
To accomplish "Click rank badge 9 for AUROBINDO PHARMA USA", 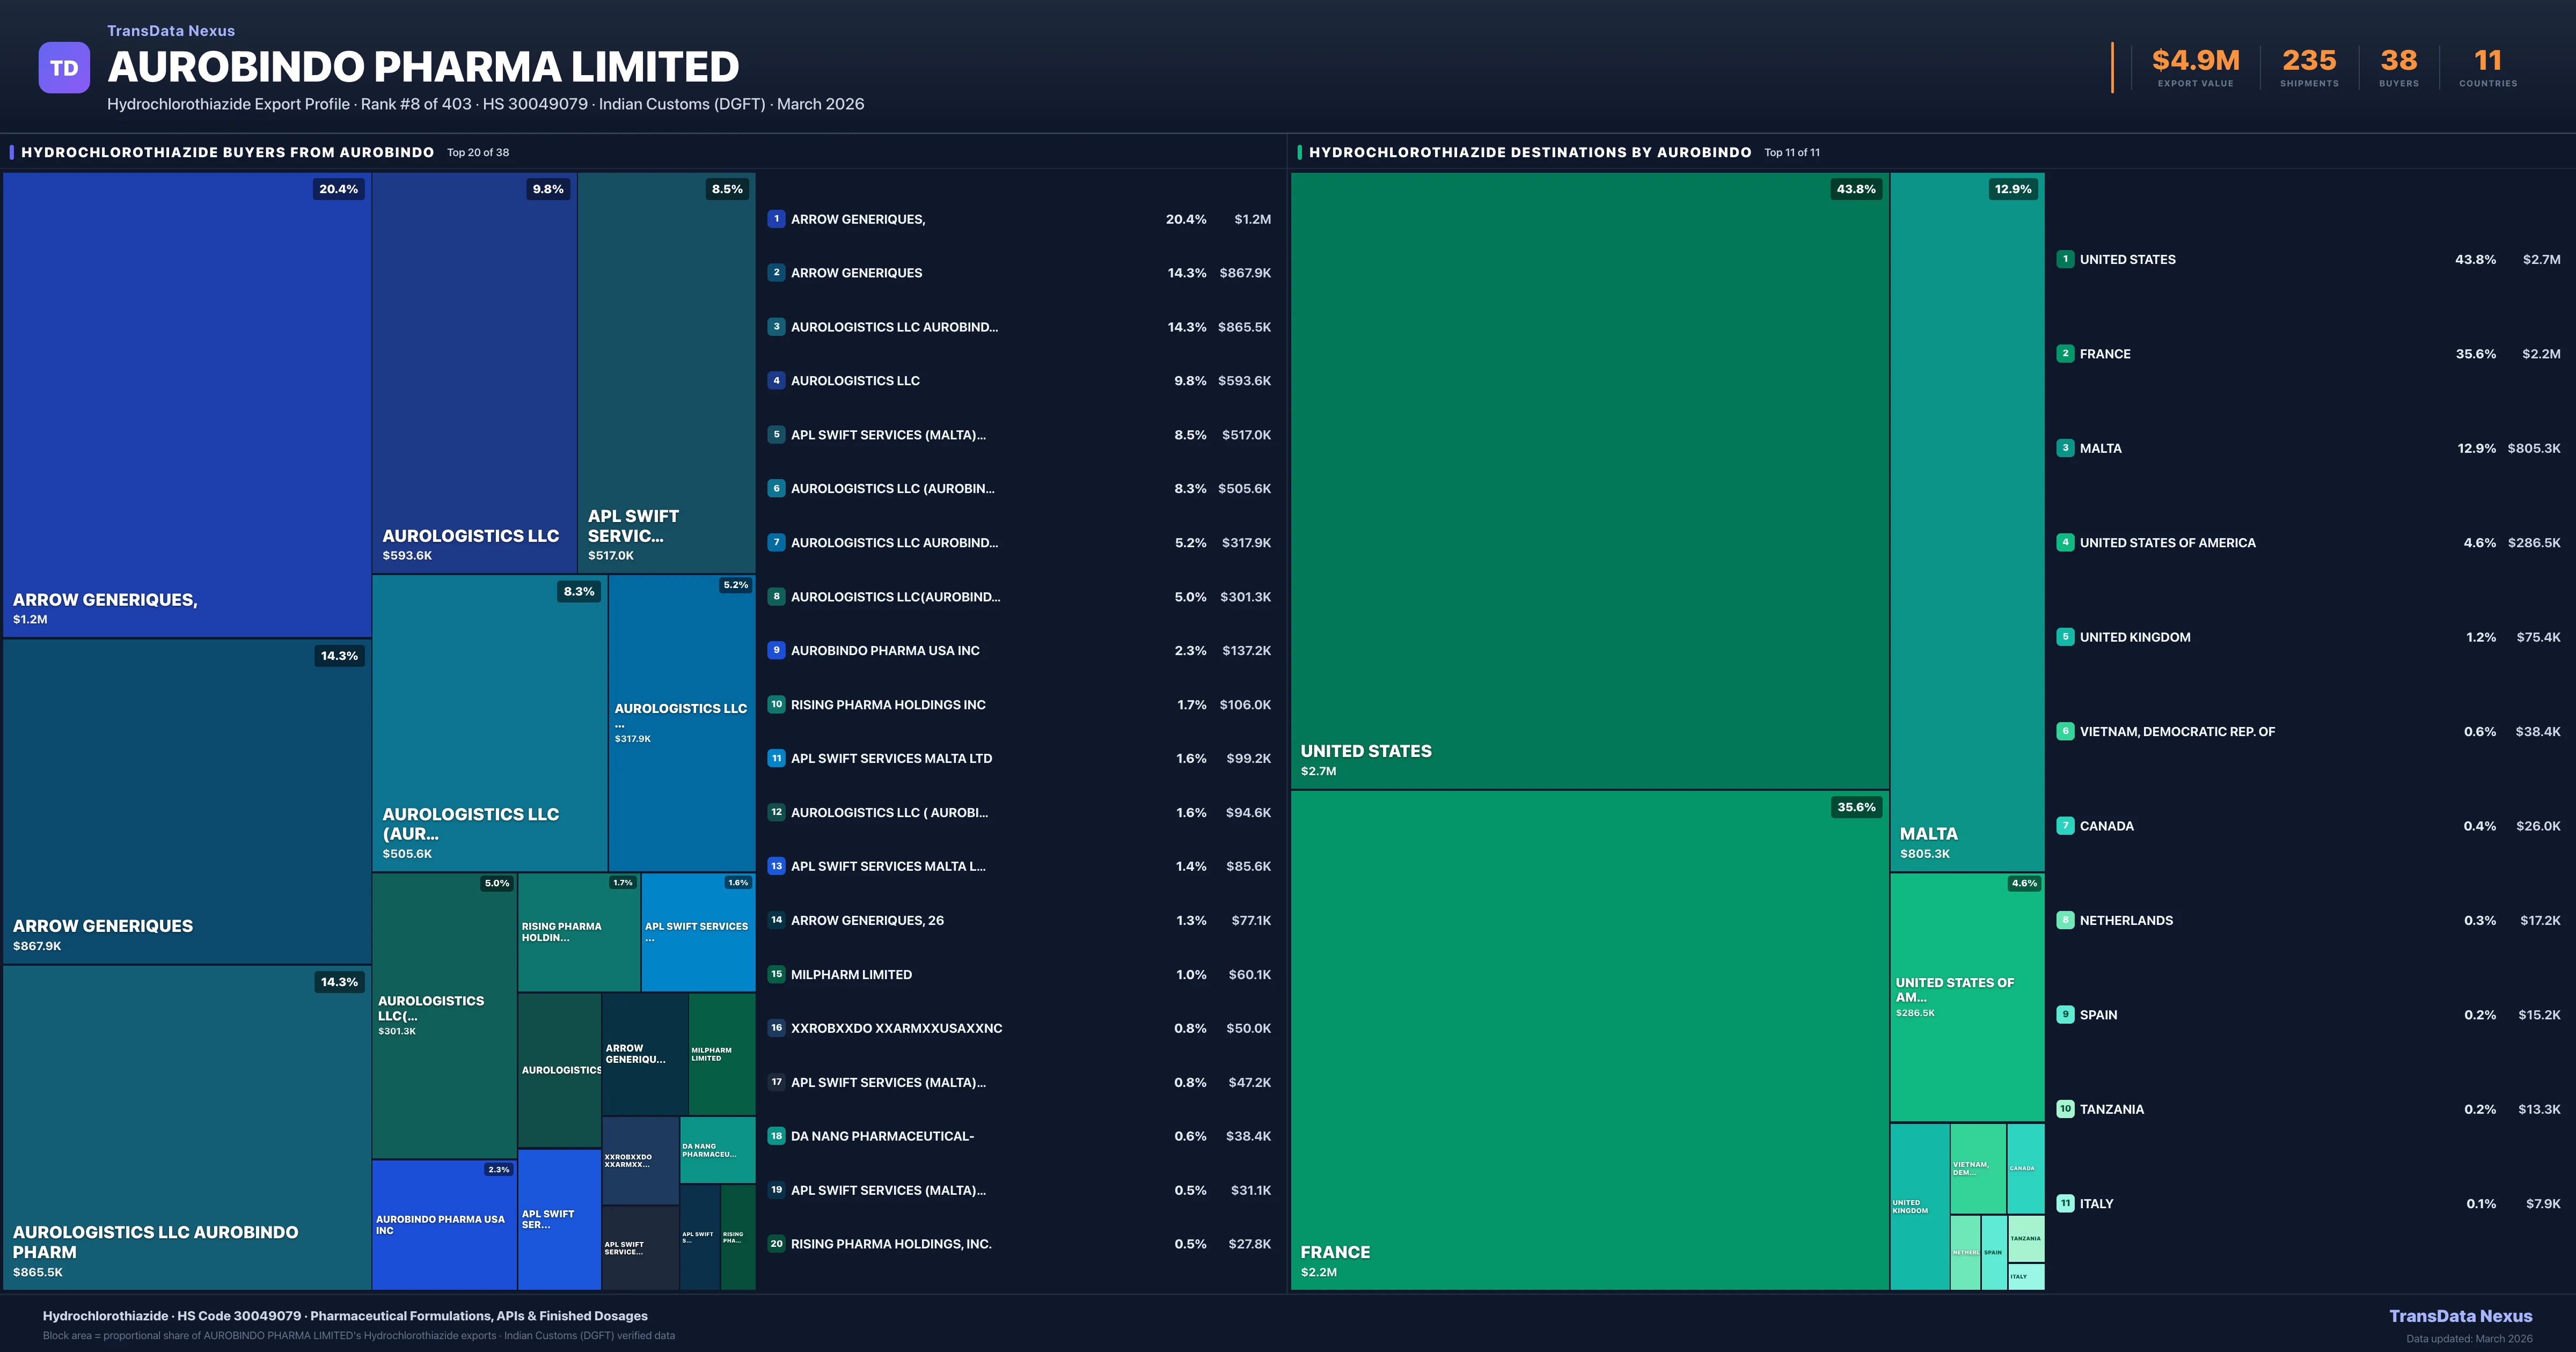I will pos(776,650).
